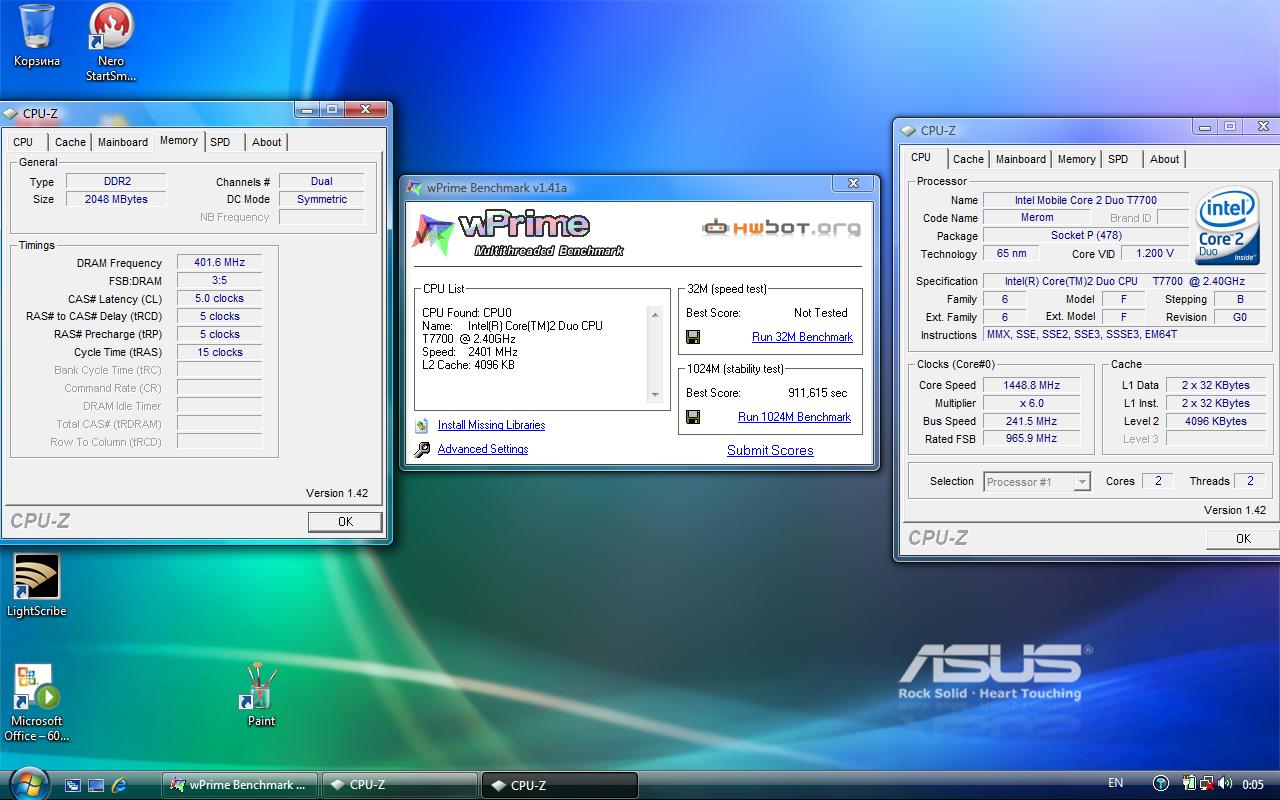Click Run 32M Benchmark link
The width and height of the screenshot is (1280, 800).
tap(802, 337)
